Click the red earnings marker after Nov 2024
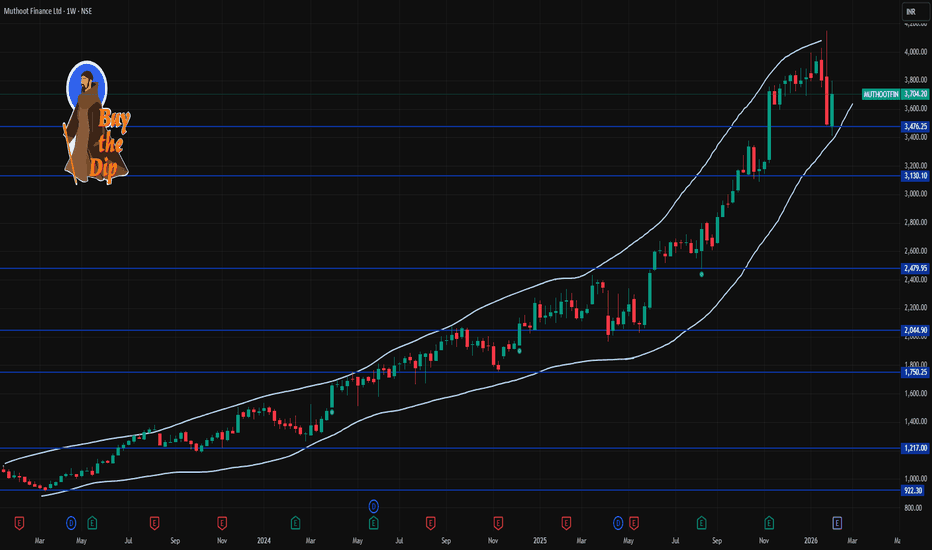 click(498, 523)
